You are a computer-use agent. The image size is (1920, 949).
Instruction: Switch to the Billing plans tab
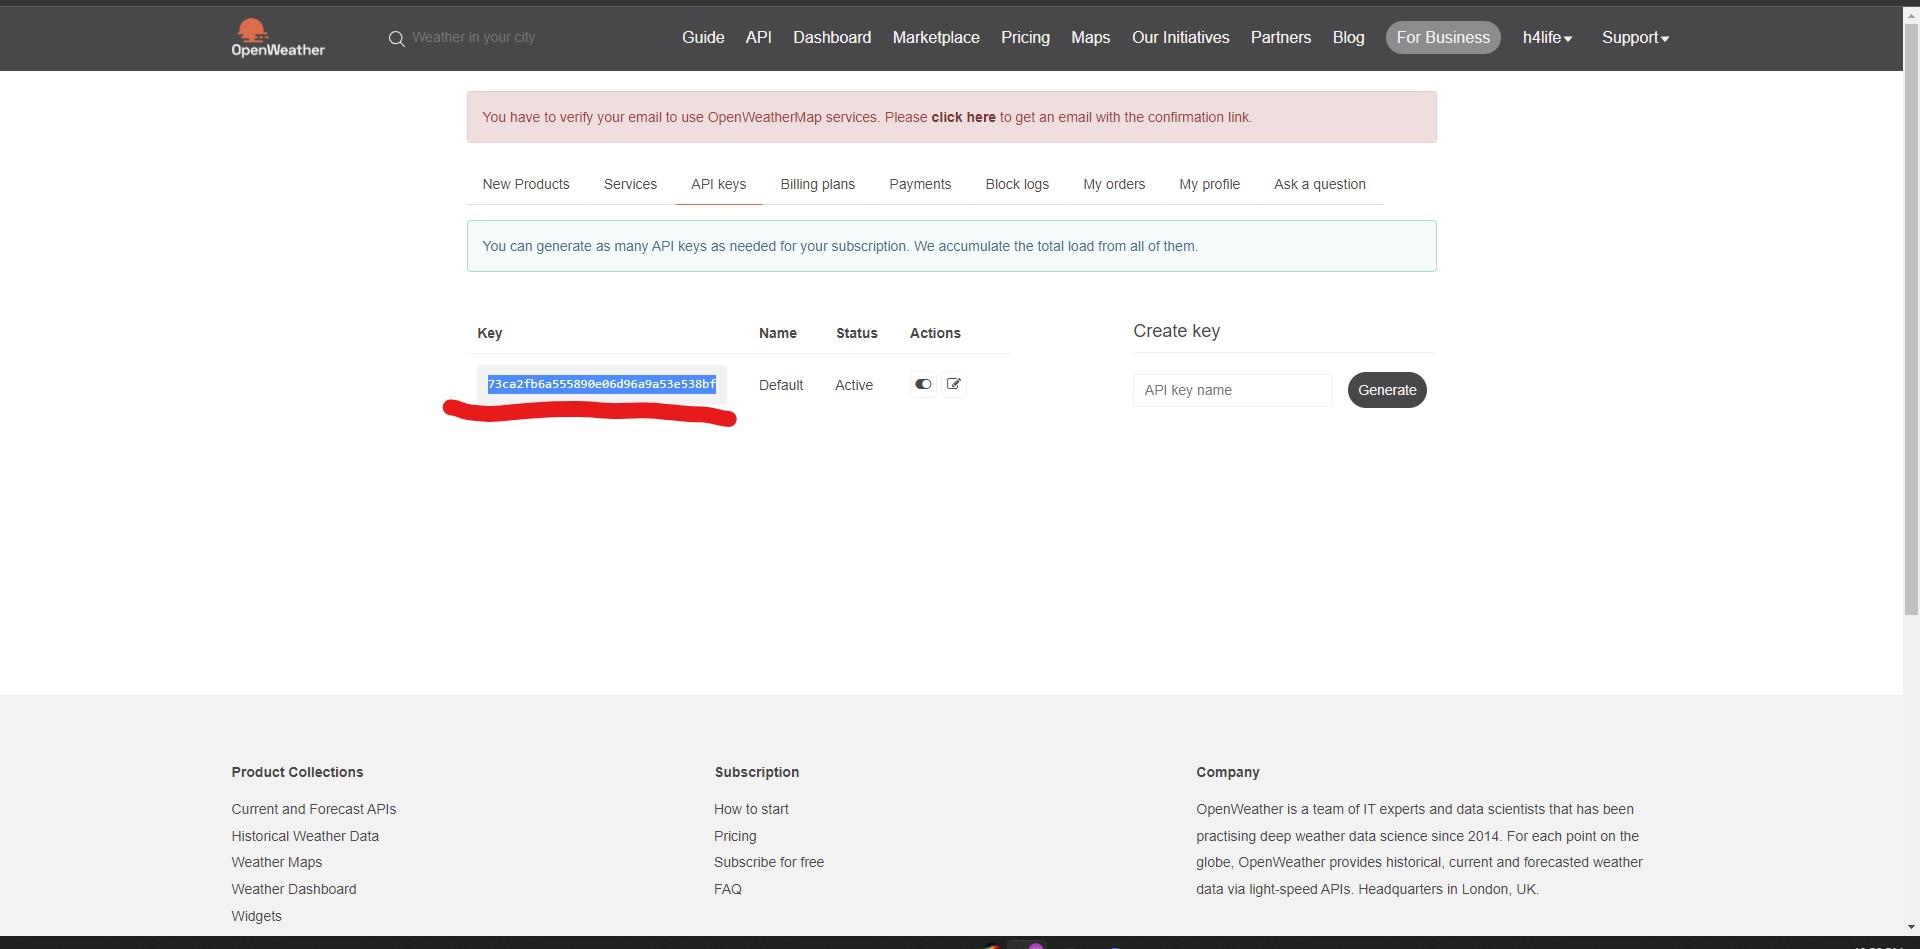point(817,184)
